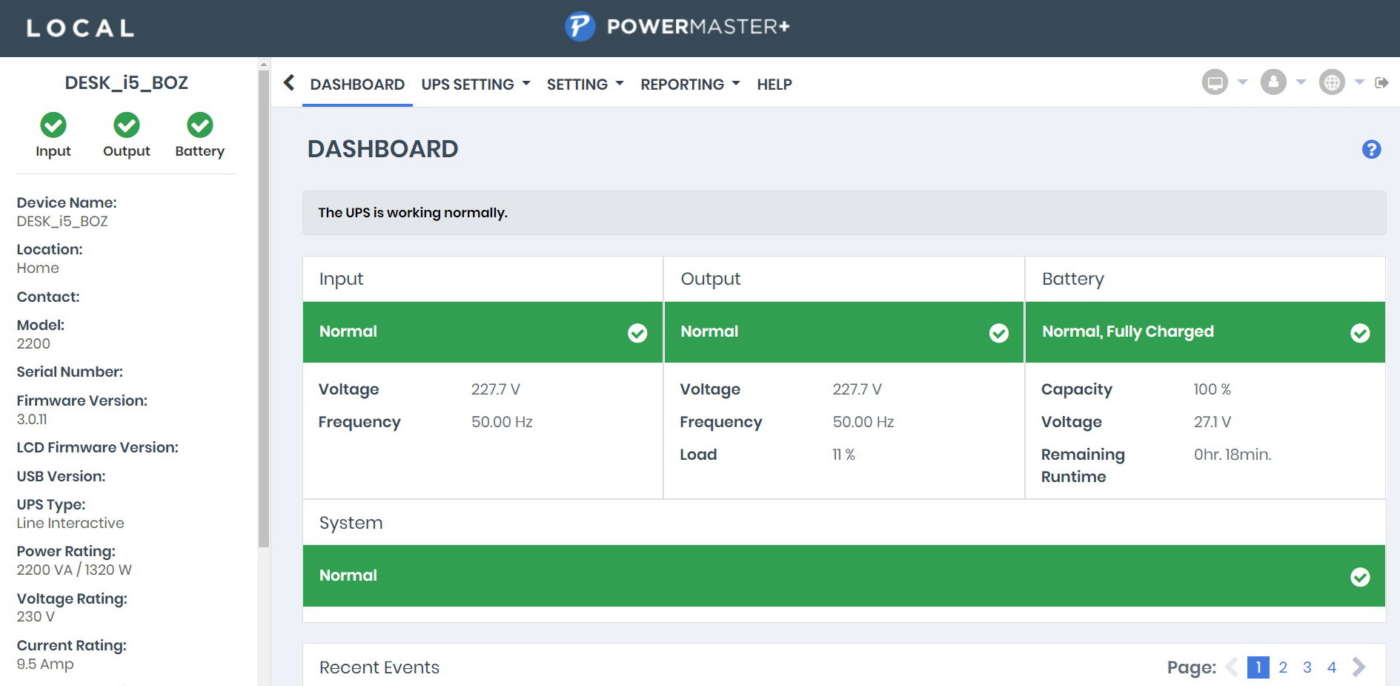This screenshot has height=686, width=1400.
Task: Collapse the sidebar with the left chevron
Action: click(x=289, y=83)
